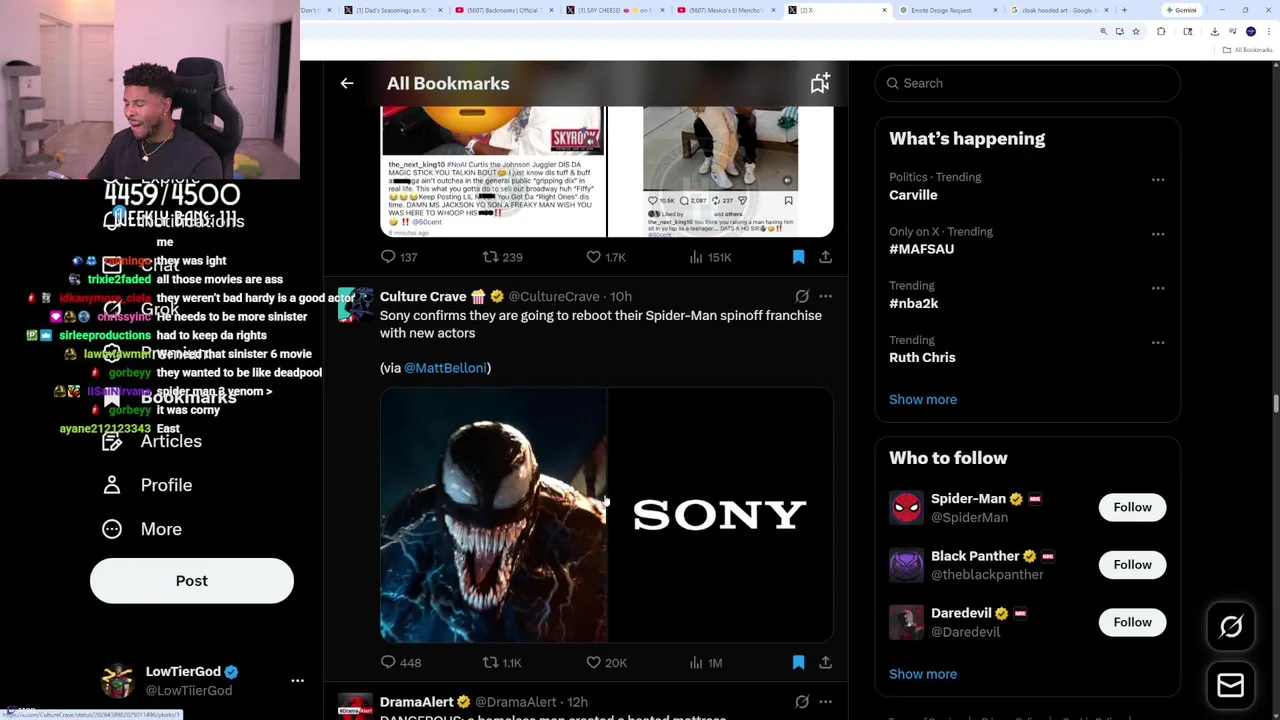Open more options for #MAFSAU trend
Image resolution: width=1280 pixels, height=720 pixels.
[x=1158, y=234]
